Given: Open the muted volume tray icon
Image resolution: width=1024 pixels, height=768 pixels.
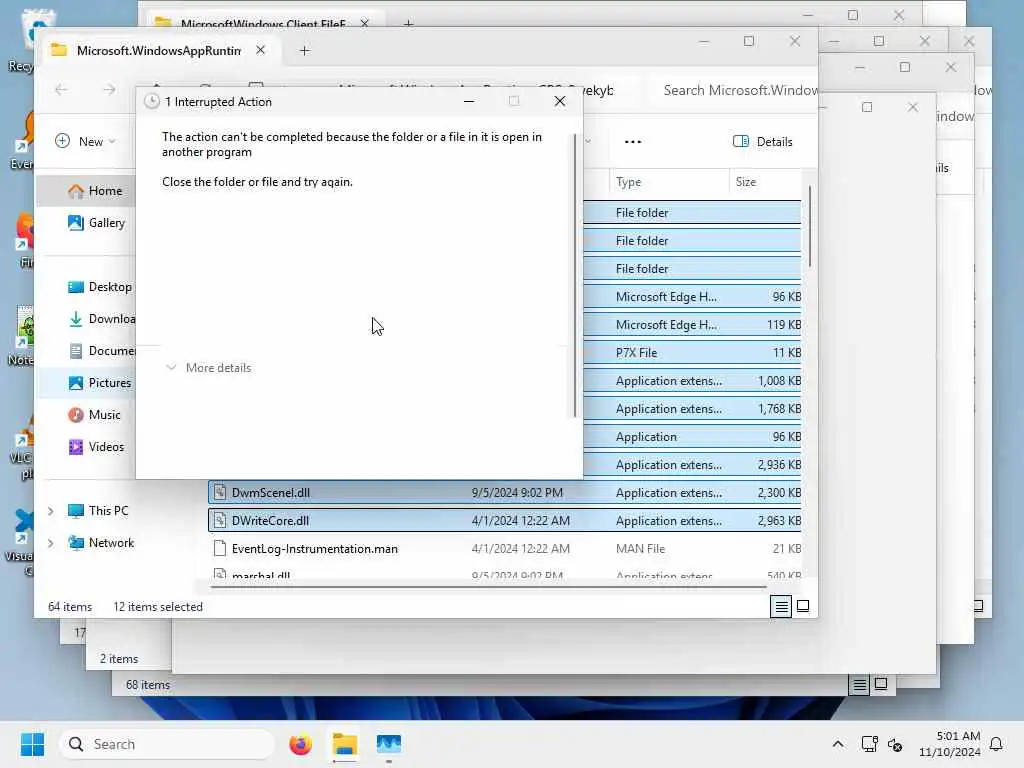Looking at the screenshot, I should (895, 744).
